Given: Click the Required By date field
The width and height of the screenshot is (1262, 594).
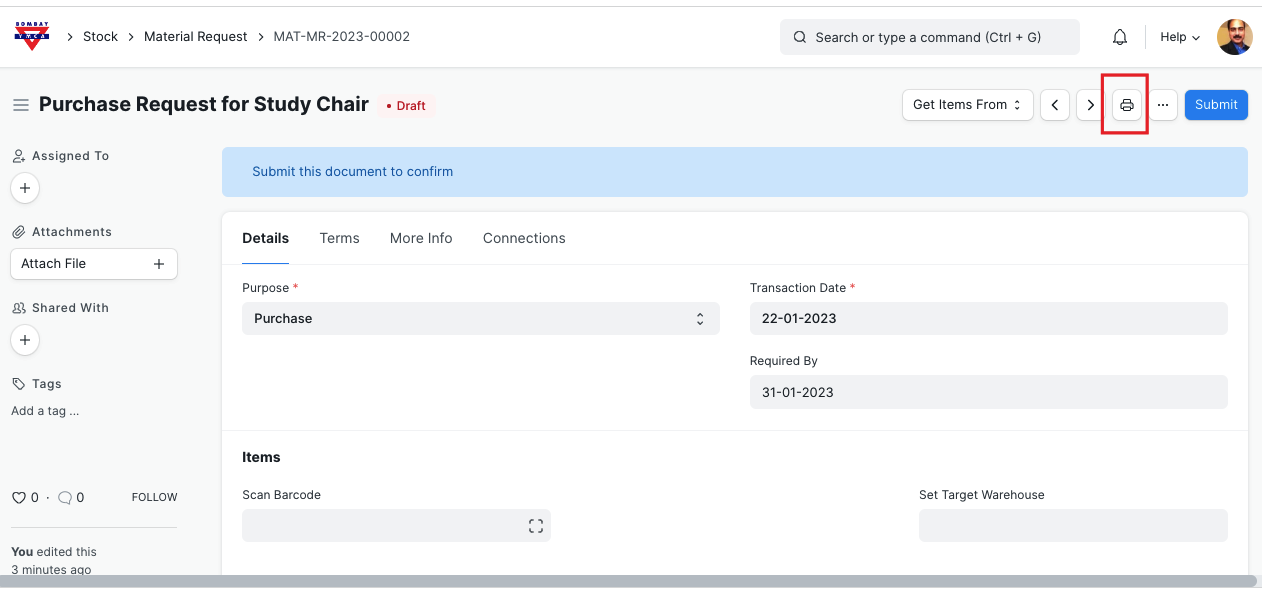Looking at the screenshot, I should click(x=988, y=392).
